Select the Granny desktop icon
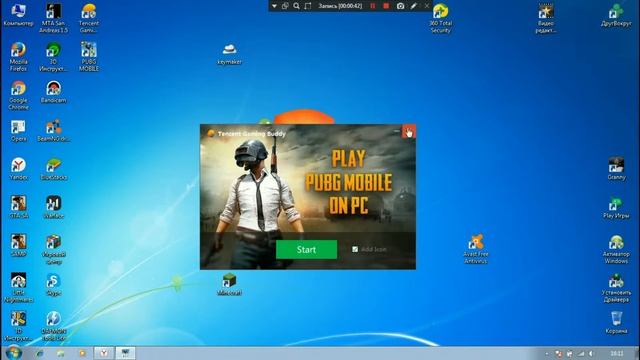Image resolution: width=640 pixels, height=360 pixels. tap(616, 169)
